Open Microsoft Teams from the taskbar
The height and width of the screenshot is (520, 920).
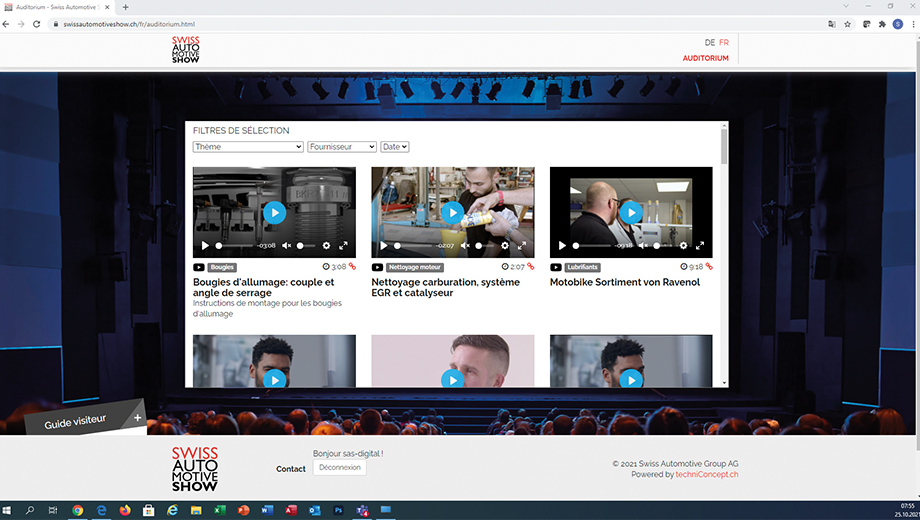point(362,510)
